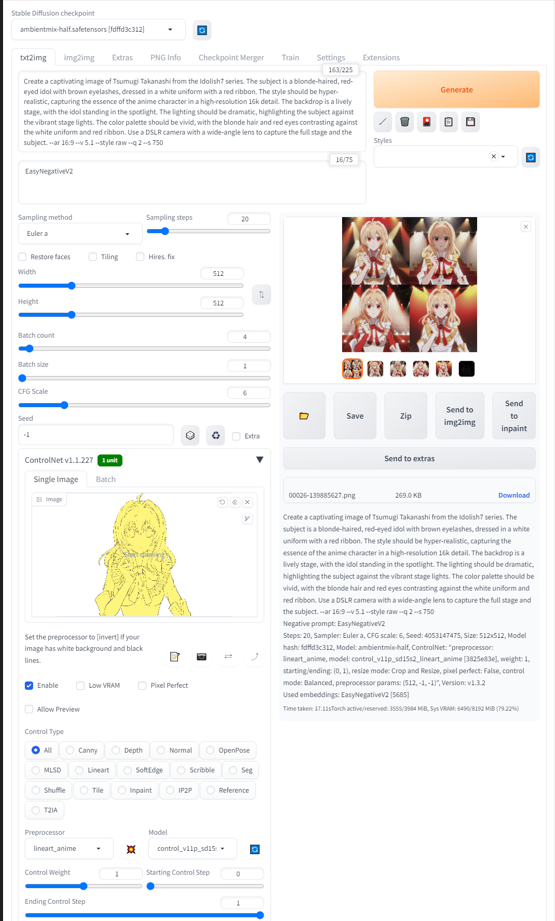Click the dice icon to randomize seed
This screenshot has width=555, height=921.
(x=190, y=435)
